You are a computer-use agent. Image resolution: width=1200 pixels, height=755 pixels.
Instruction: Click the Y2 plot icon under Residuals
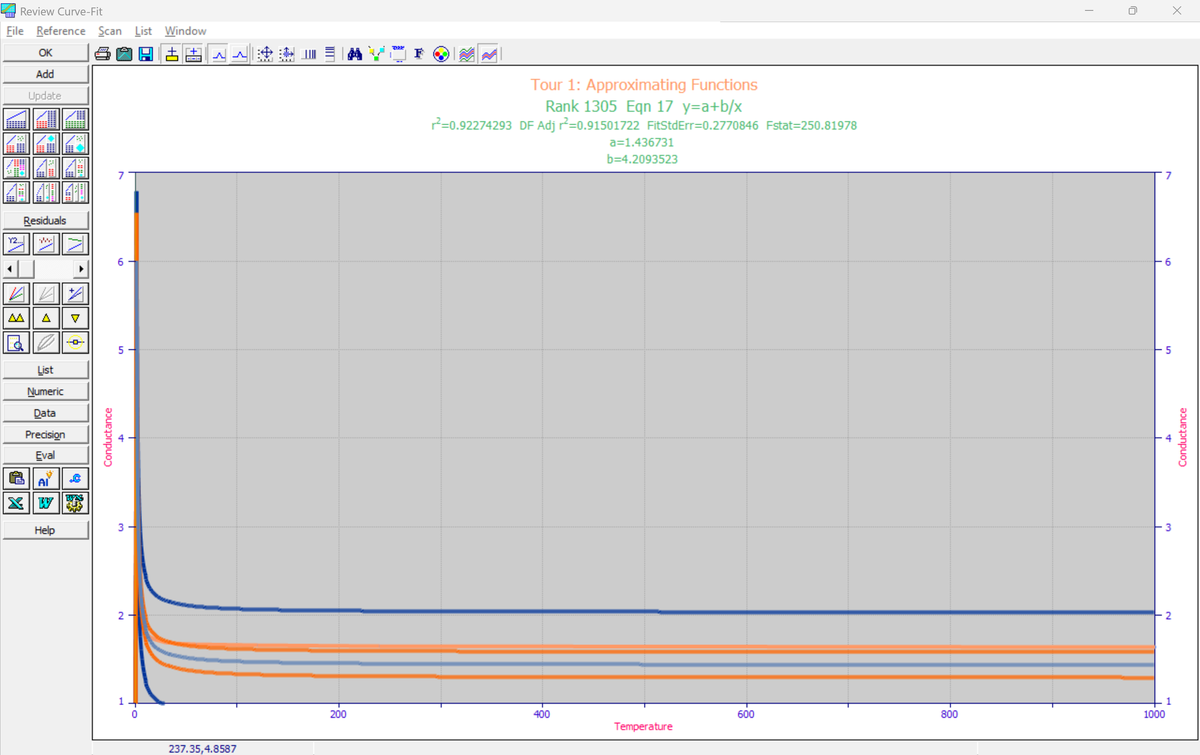tap(16, 243)
